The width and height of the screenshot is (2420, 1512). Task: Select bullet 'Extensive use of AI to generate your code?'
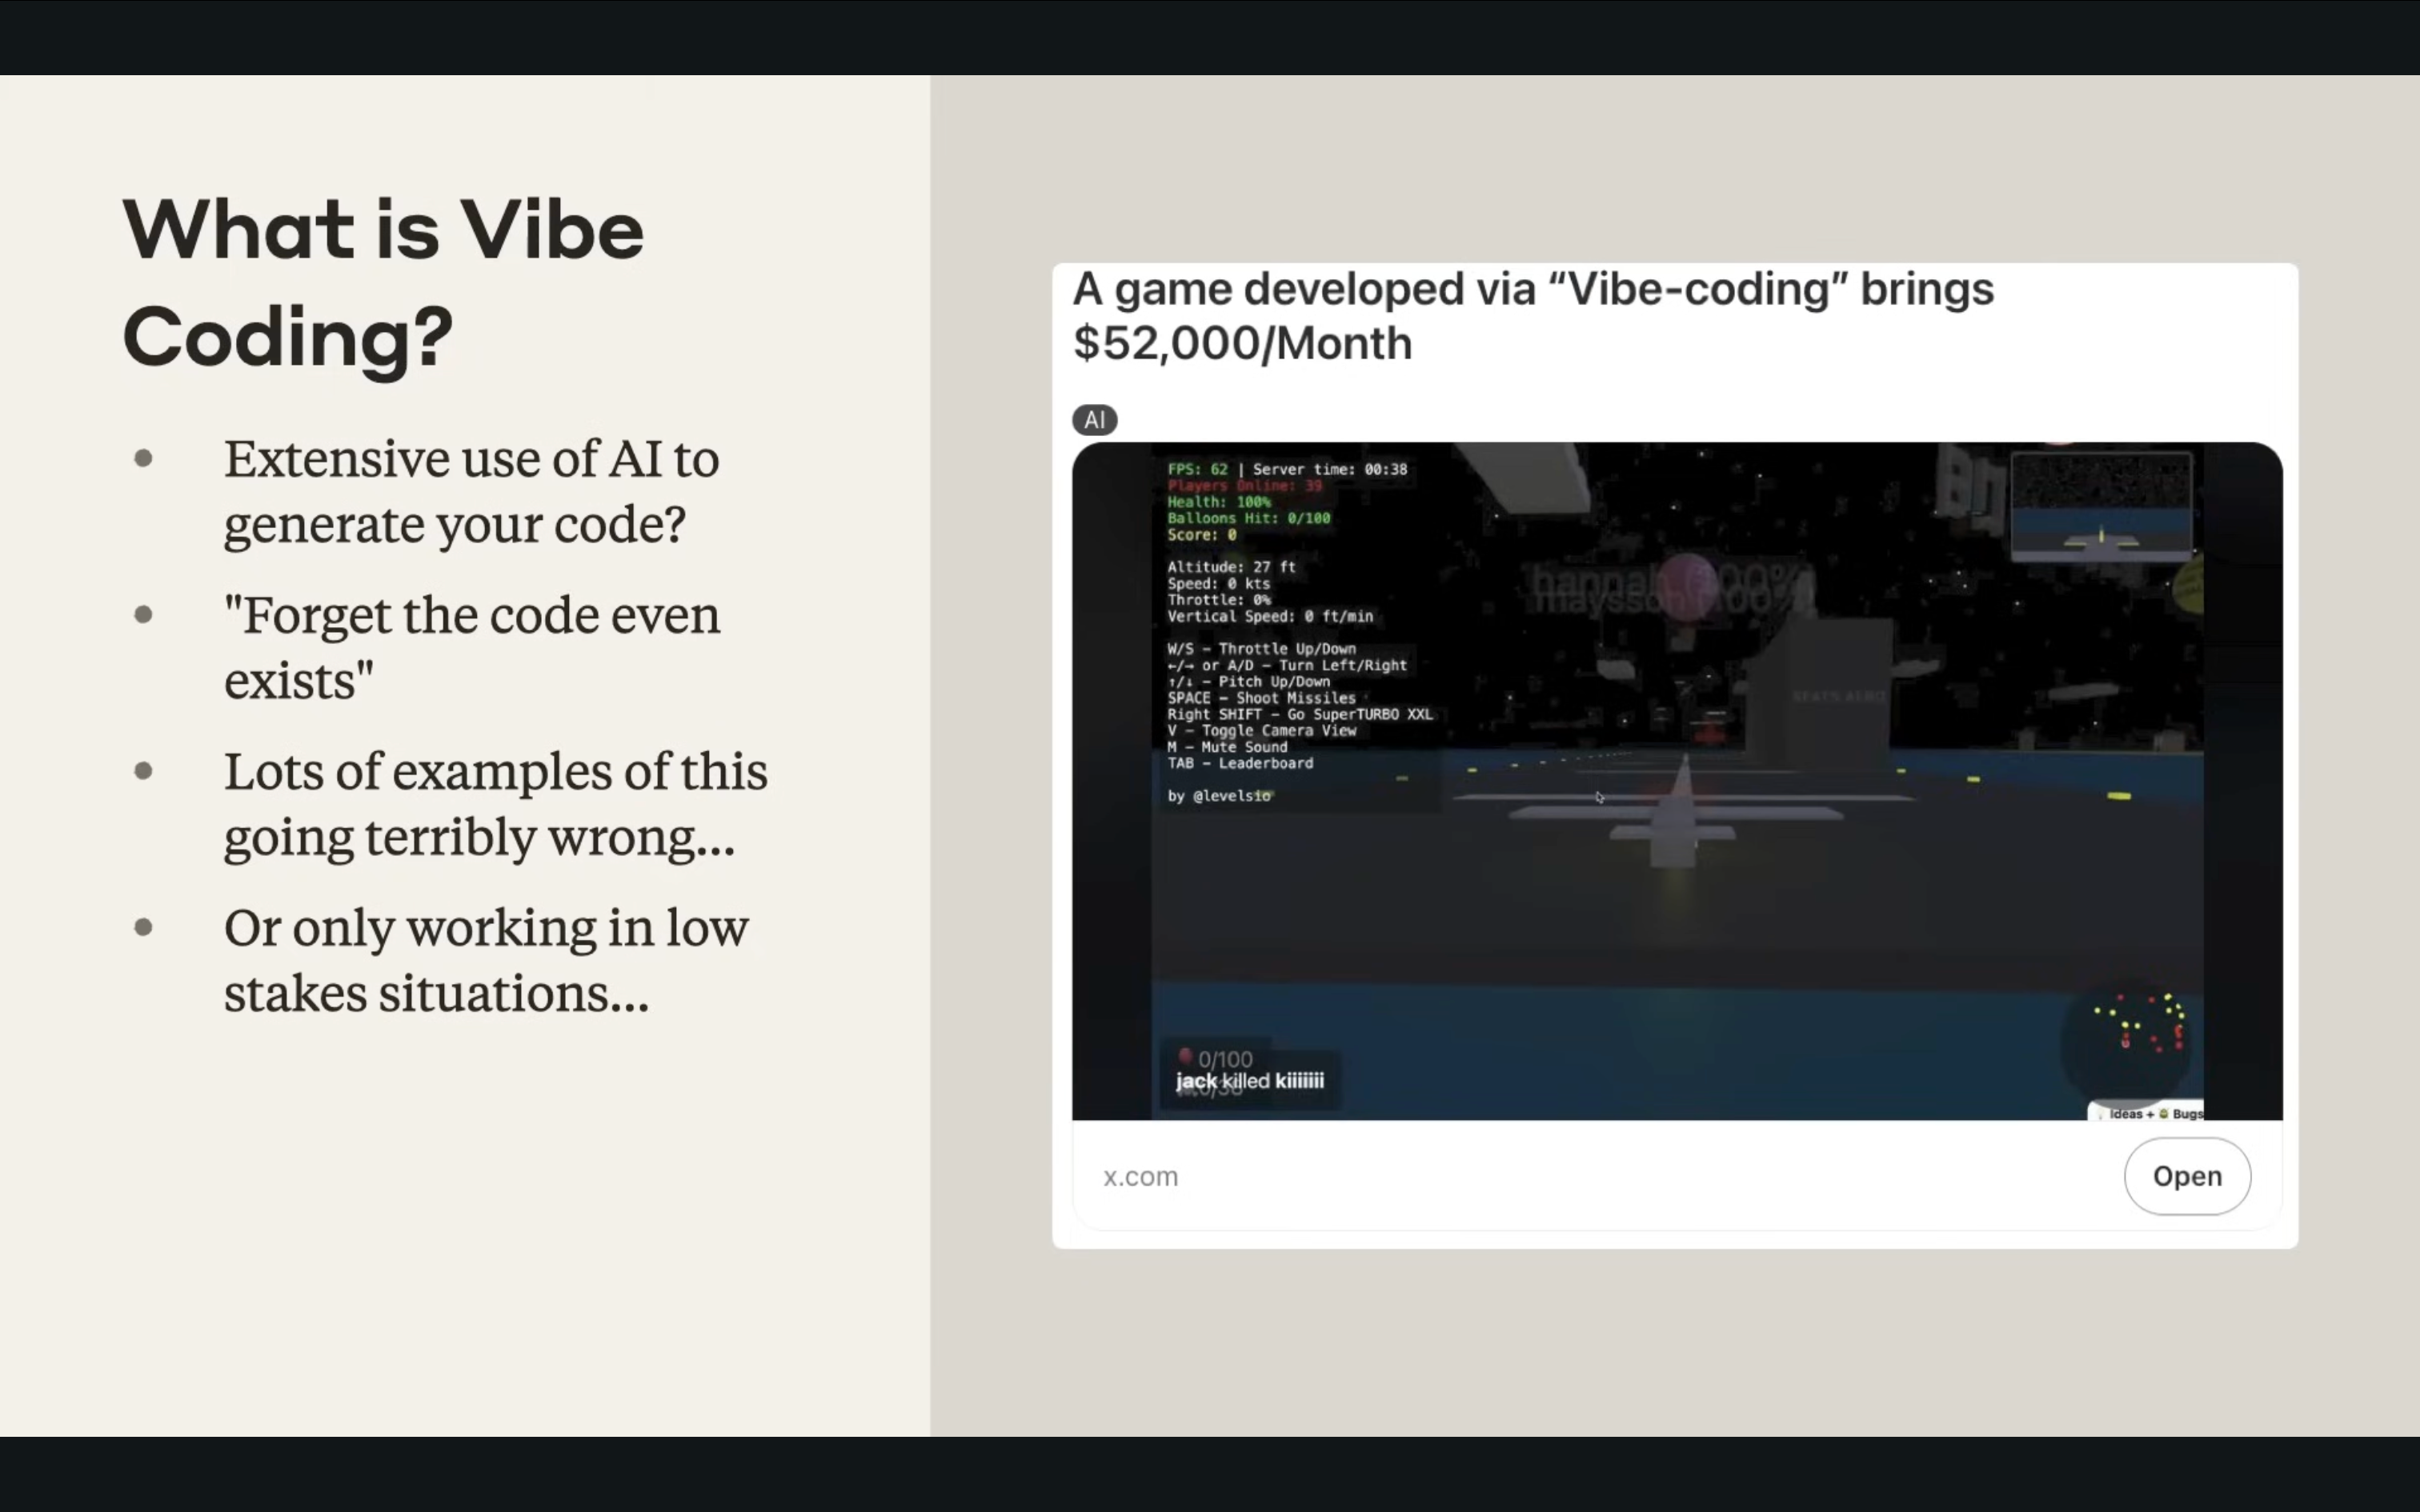pos(471,491)
